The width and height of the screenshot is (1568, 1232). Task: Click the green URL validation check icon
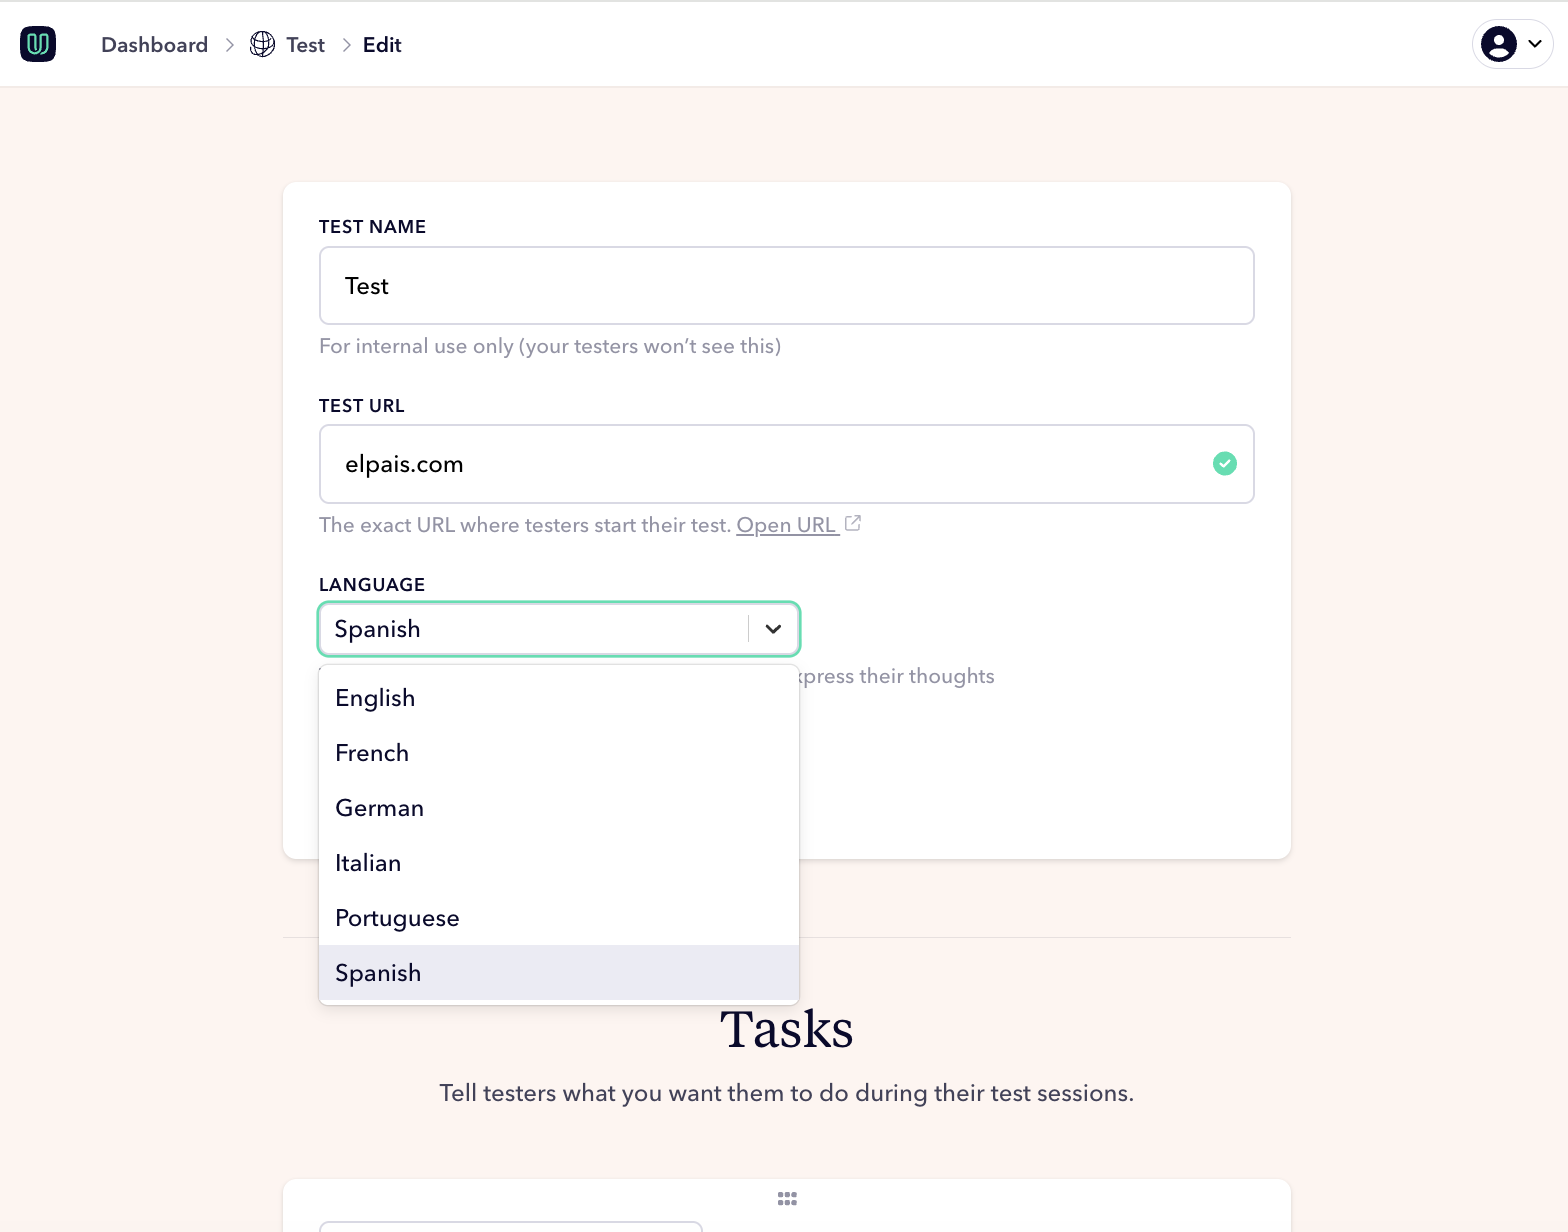tap(1224, 464)
